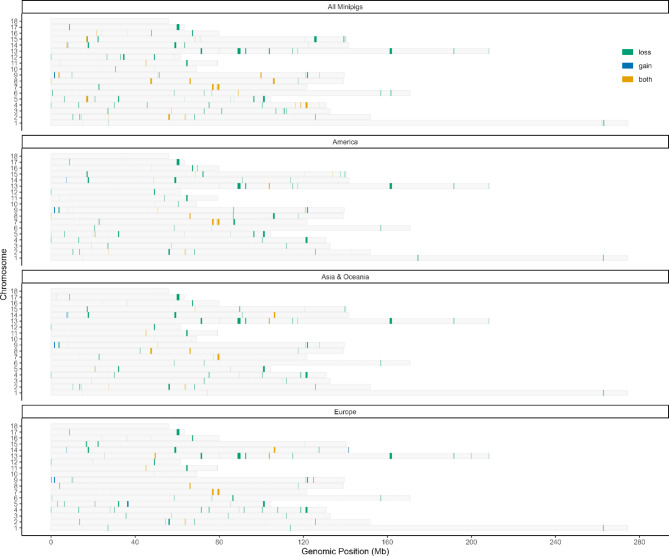Click the blue gain legend swatch
Image resolution: width=669 pixels, height=556 pixels.
627,66
